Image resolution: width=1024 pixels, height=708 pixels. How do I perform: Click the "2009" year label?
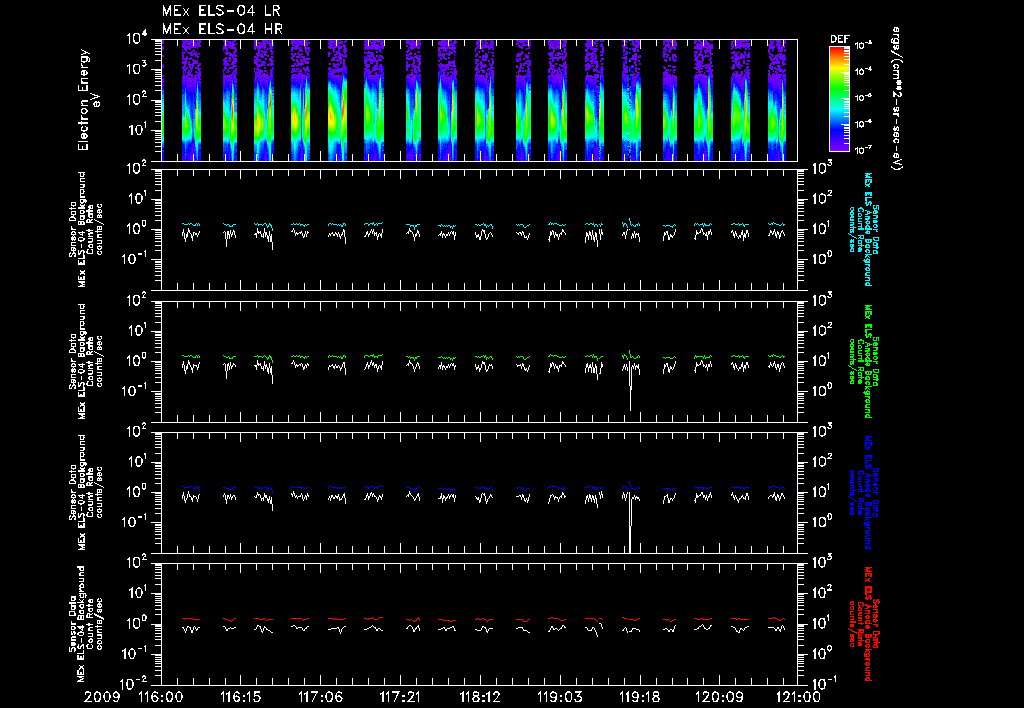(102, 698)
